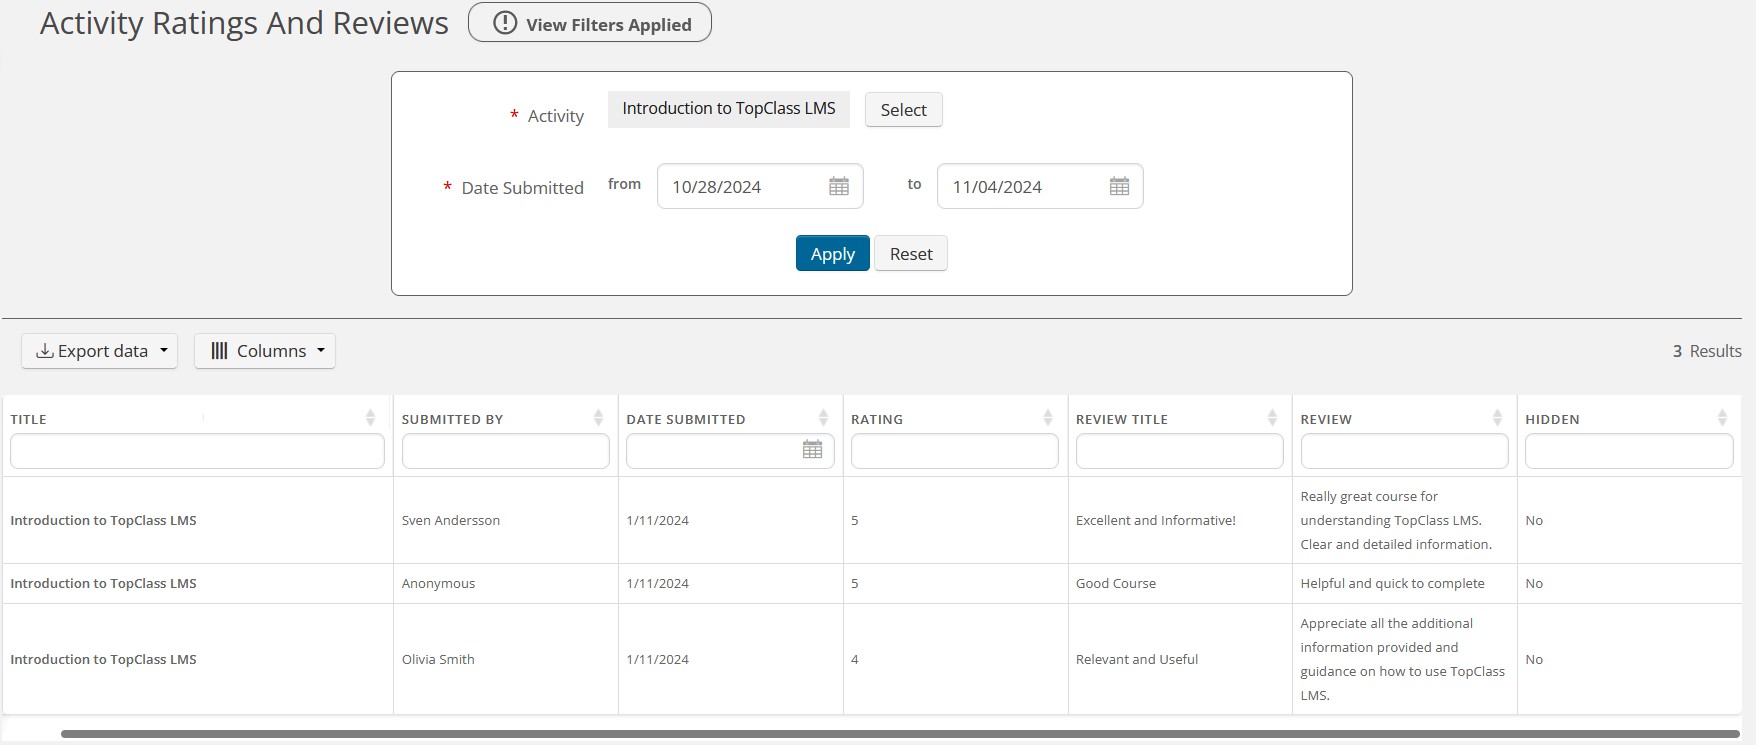The height and width of the screenshot is (745, 1756).
Task: Sort table by Rating column arrows
Action: click(x=1048, y=418)
